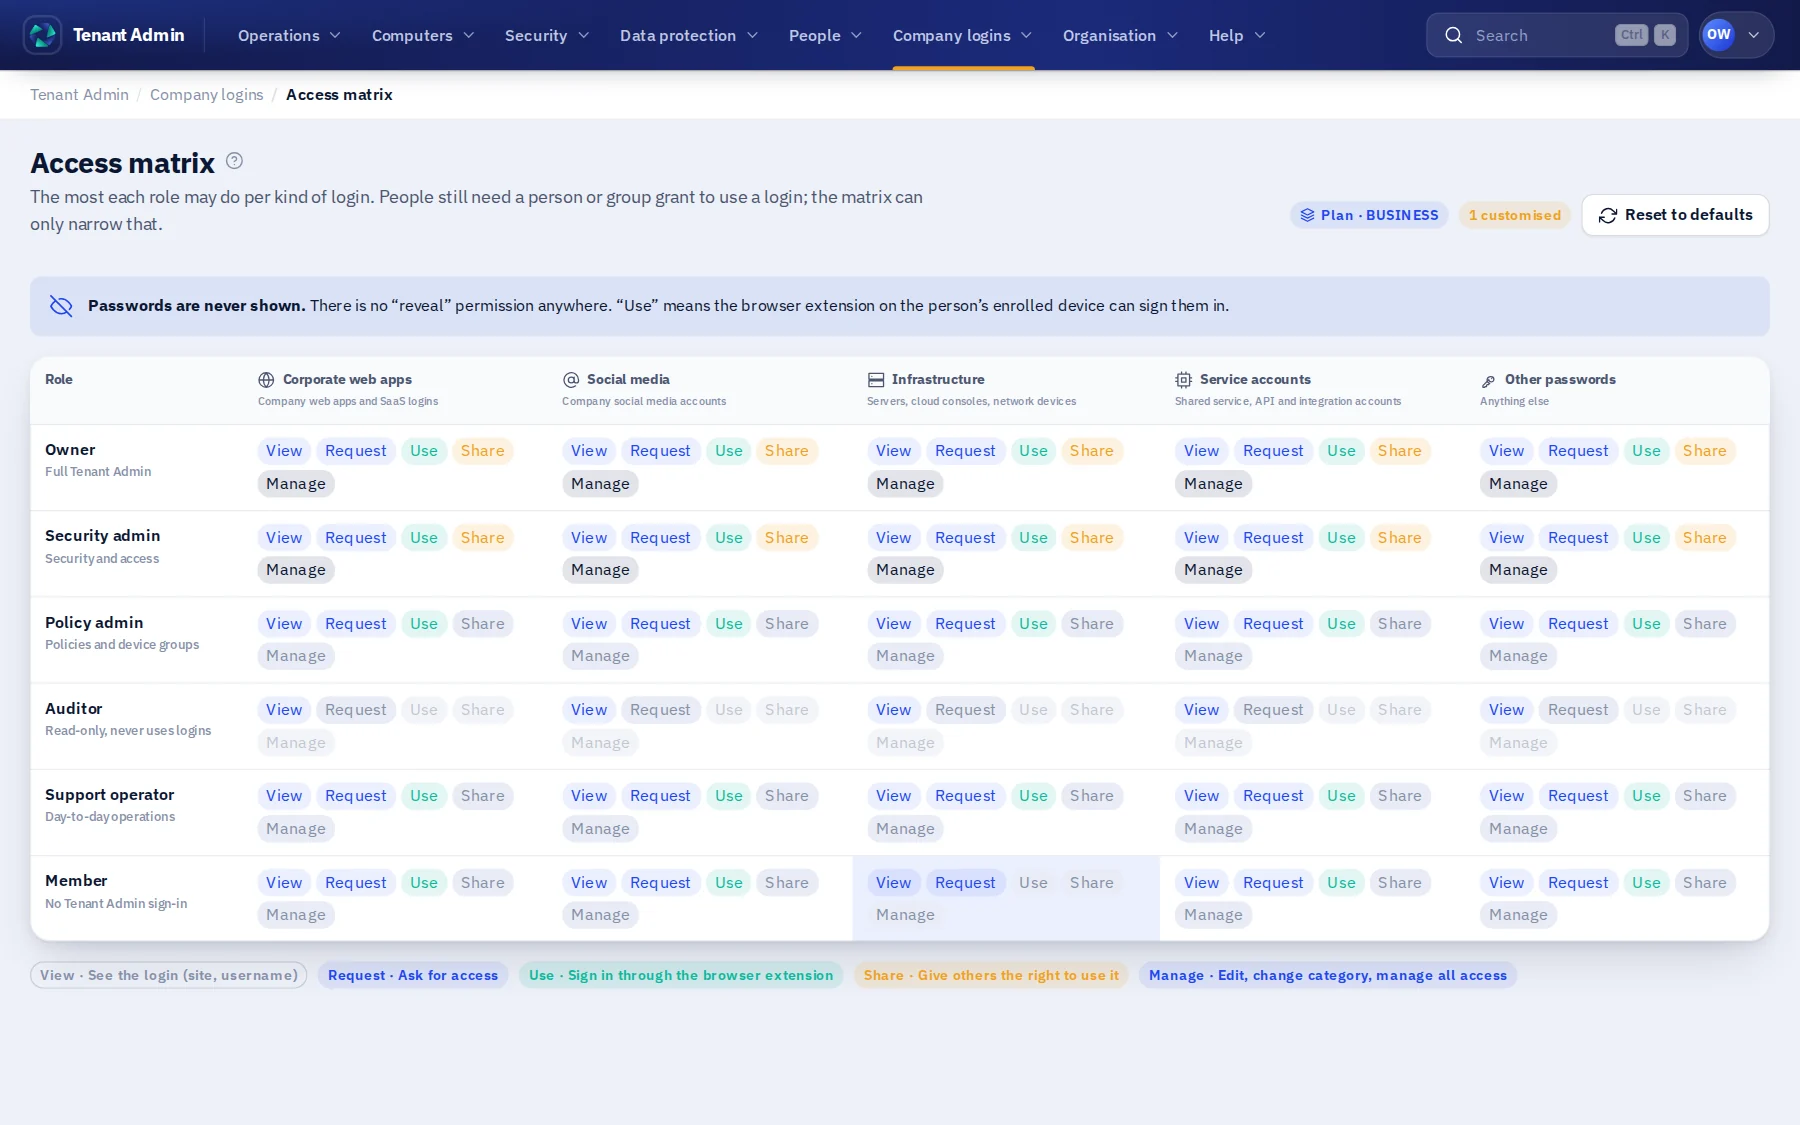1800x1125 pixels.
Task: Click the 1 customised badge
Action: pos(1514,215)
